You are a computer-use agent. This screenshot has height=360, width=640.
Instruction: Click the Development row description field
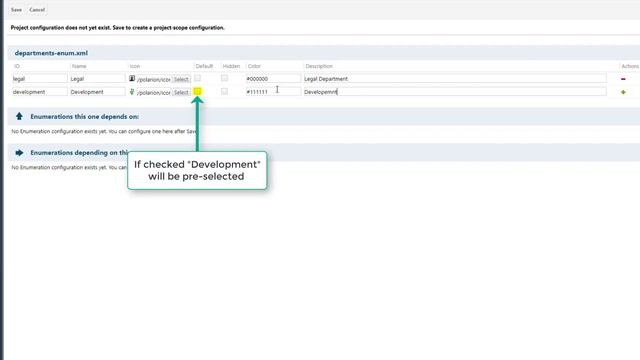pos(455,92)
